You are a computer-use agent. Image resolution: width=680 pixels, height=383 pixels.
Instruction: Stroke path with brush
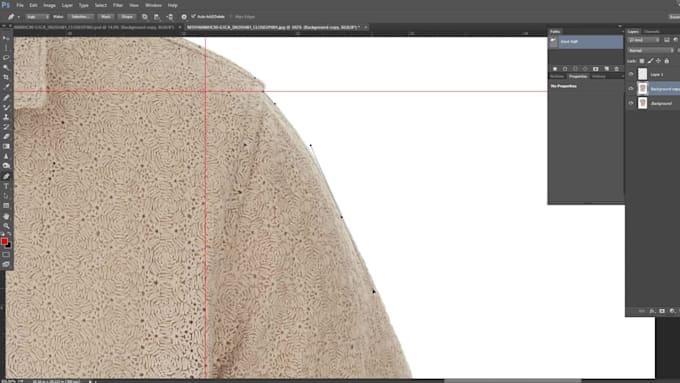coord(565,69)
